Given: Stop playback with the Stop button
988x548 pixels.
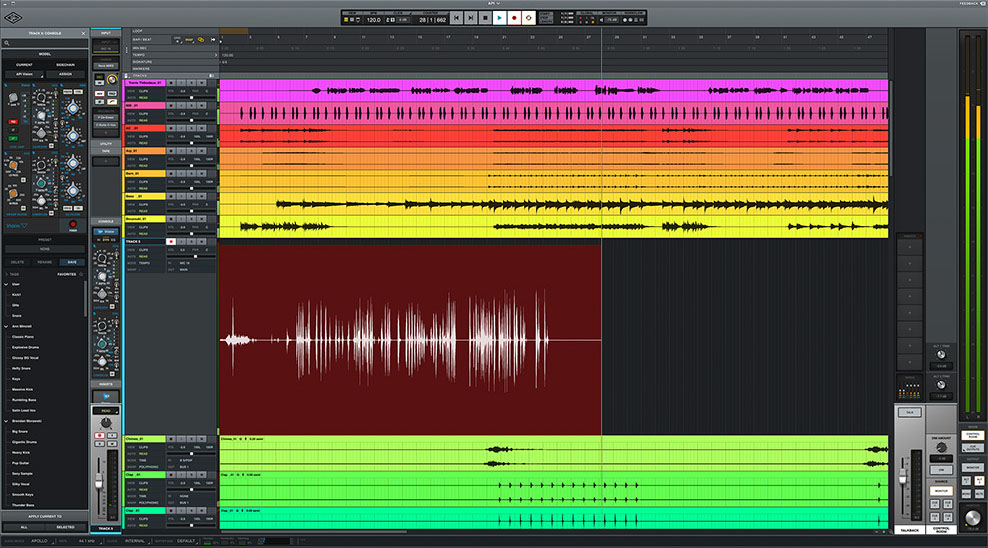Looking at the screenshot, I should click(x=485, y=18).
